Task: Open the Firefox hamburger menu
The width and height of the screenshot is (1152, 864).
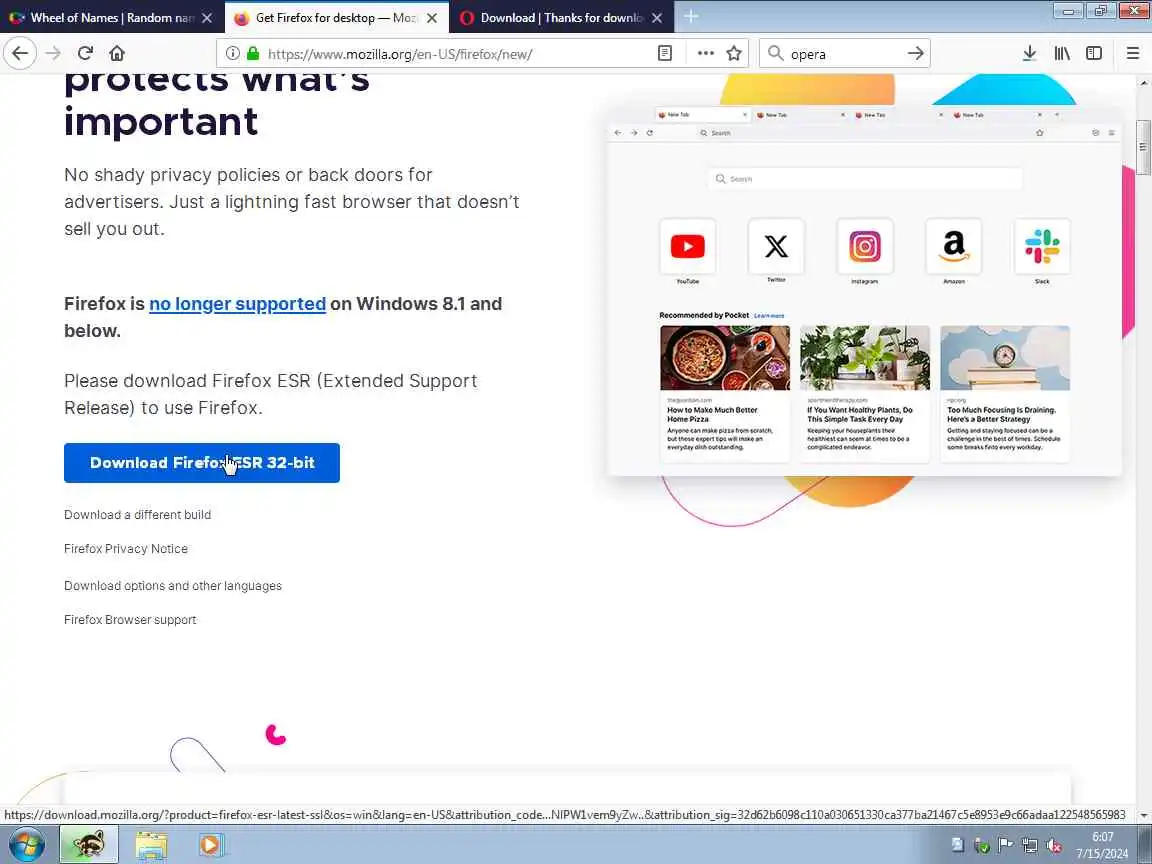Action: click(1132, 54)
